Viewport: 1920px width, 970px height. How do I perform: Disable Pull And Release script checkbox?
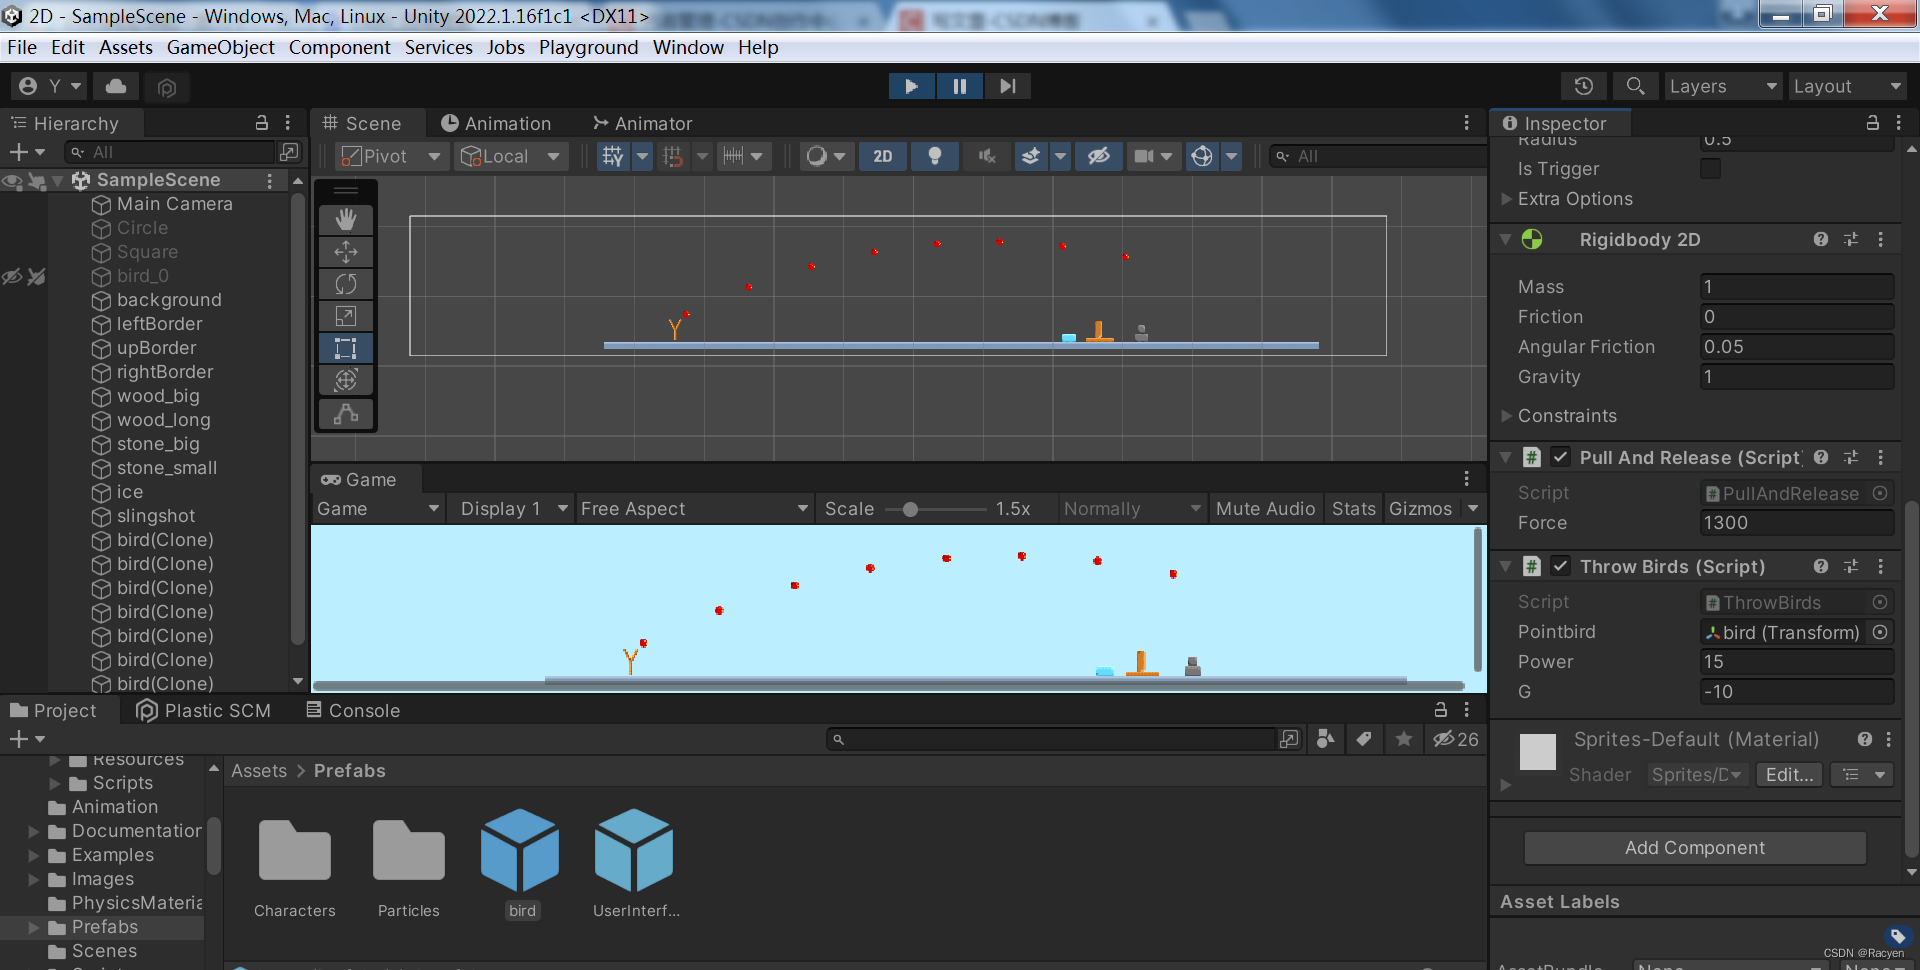pos(1560,457)
